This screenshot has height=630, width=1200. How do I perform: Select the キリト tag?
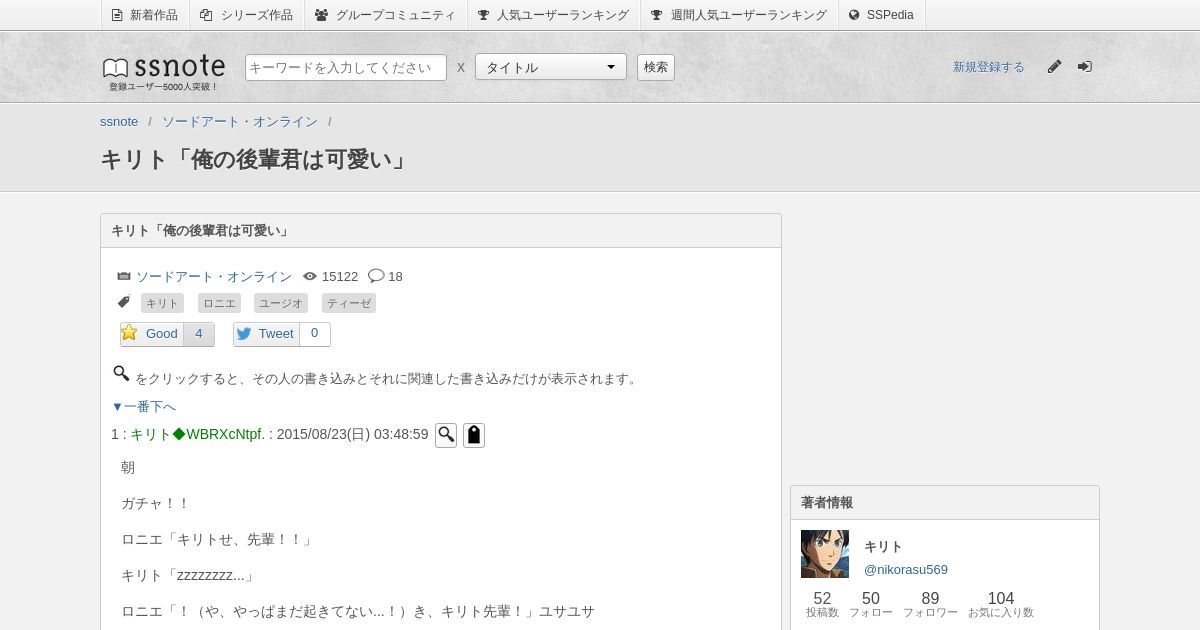pos(162,303)
